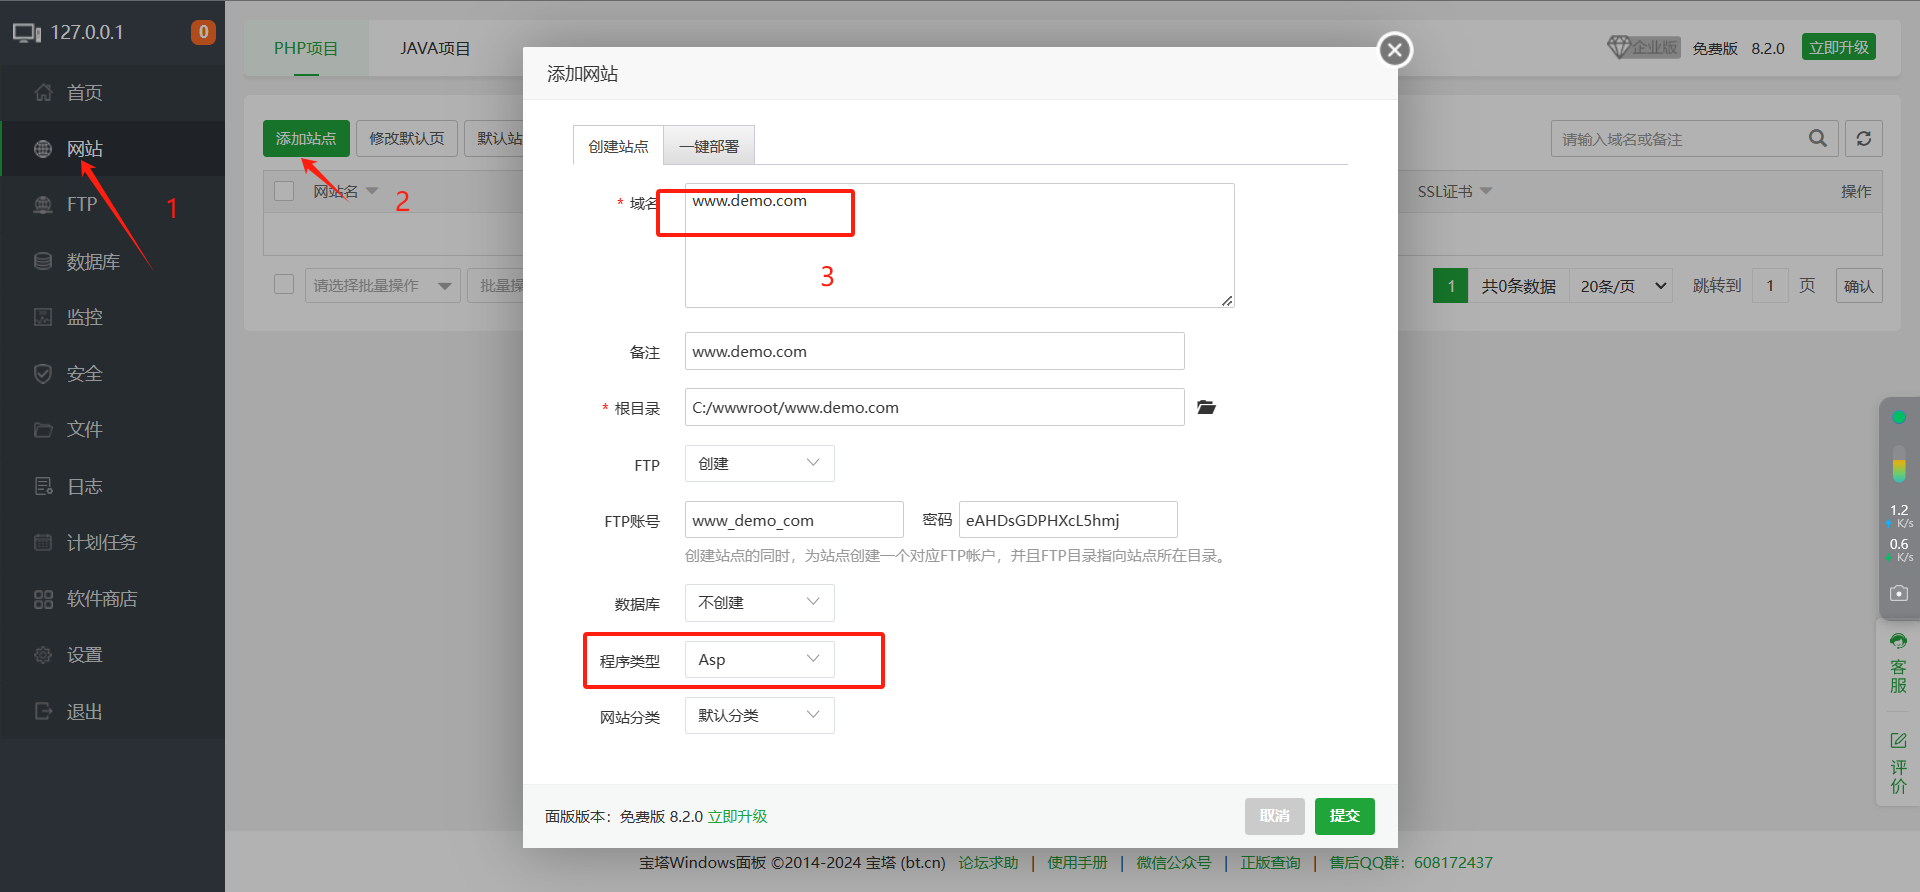Screen dimensions: 1920x892
Task: Open the 程序类型 Asp dropdown
Action: (x=760, y=659)
